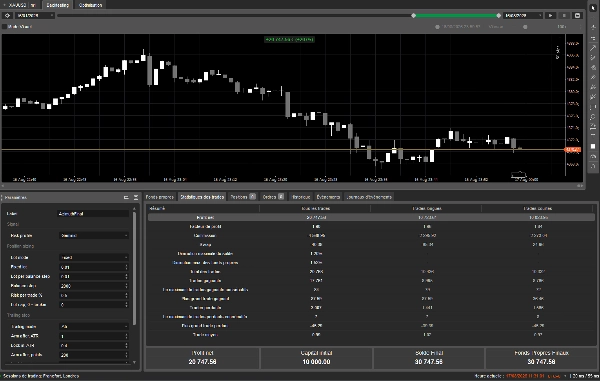Start the backtest with the play button
The height and width of the screenshot is (381, 600).
click(550, 15)
